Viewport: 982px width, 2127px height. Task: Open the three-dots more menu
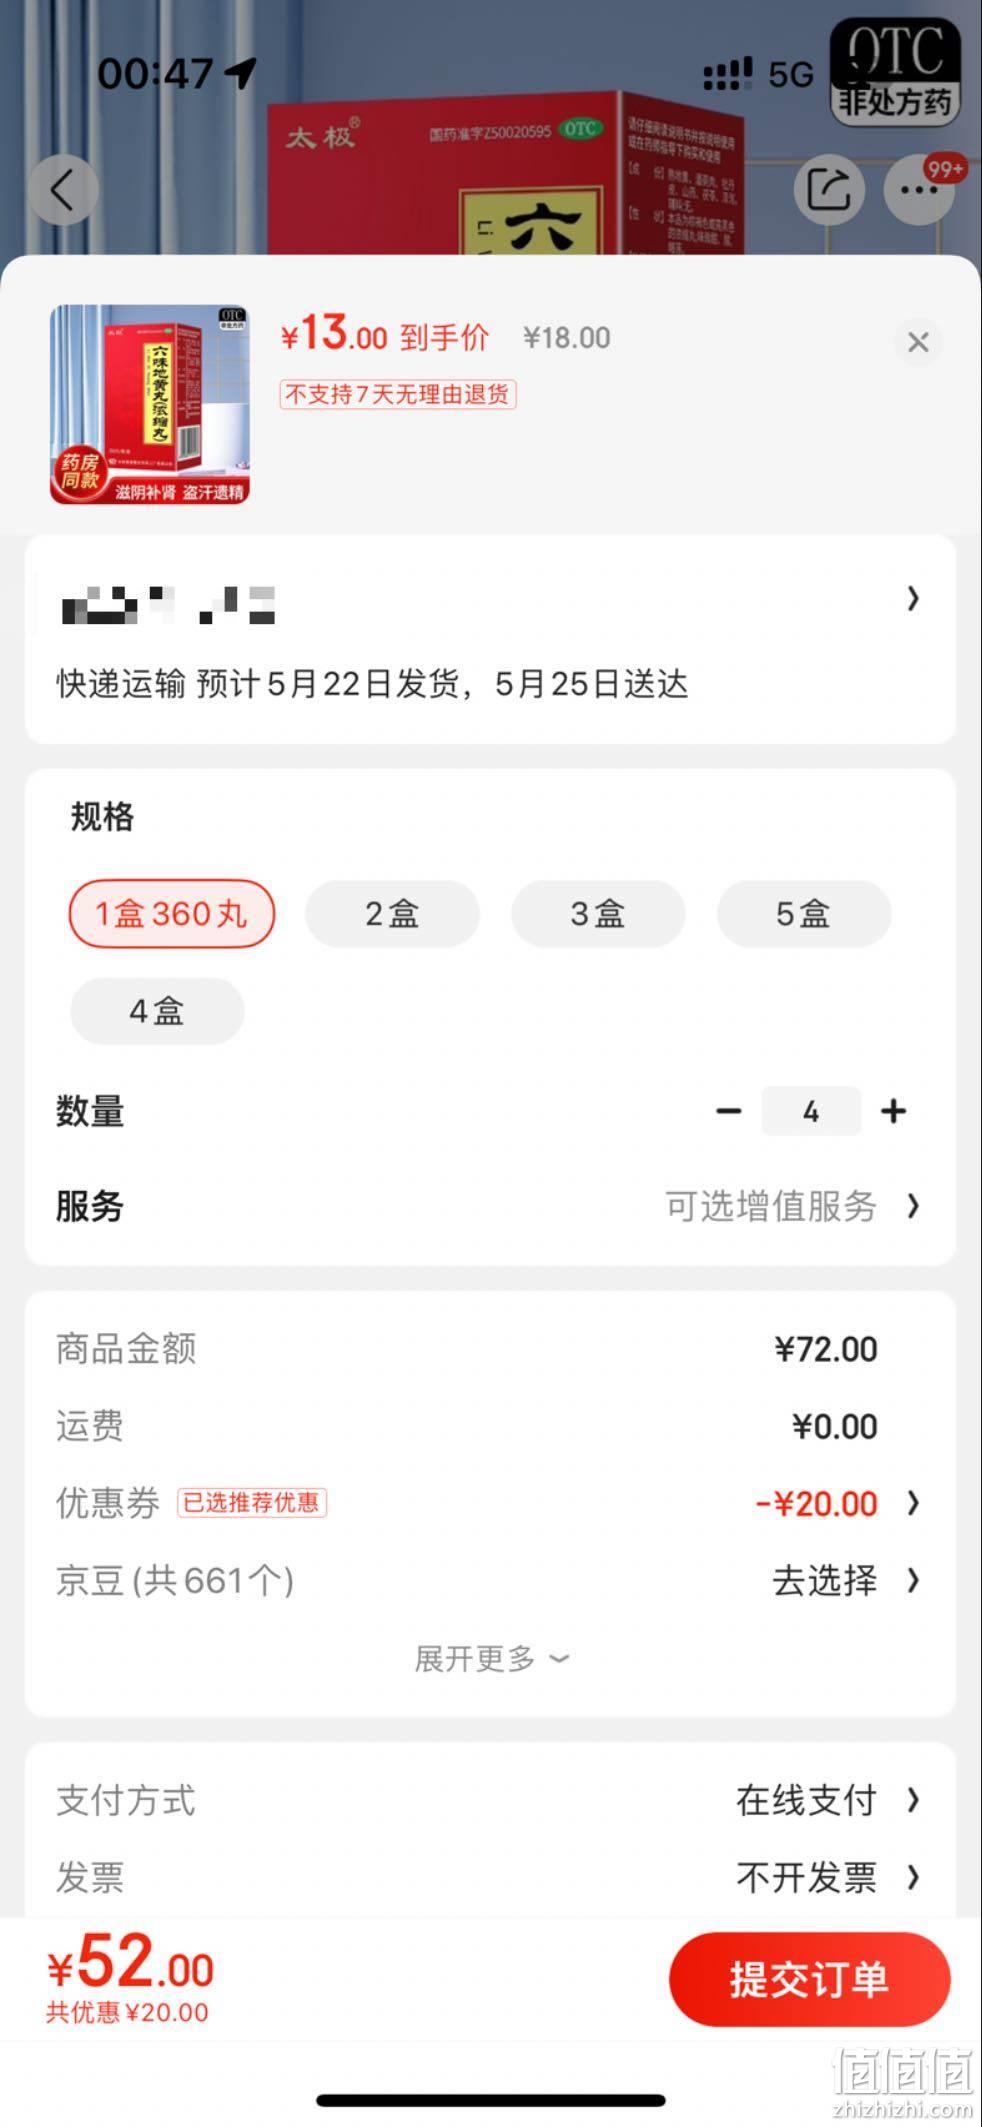[918, 189]
